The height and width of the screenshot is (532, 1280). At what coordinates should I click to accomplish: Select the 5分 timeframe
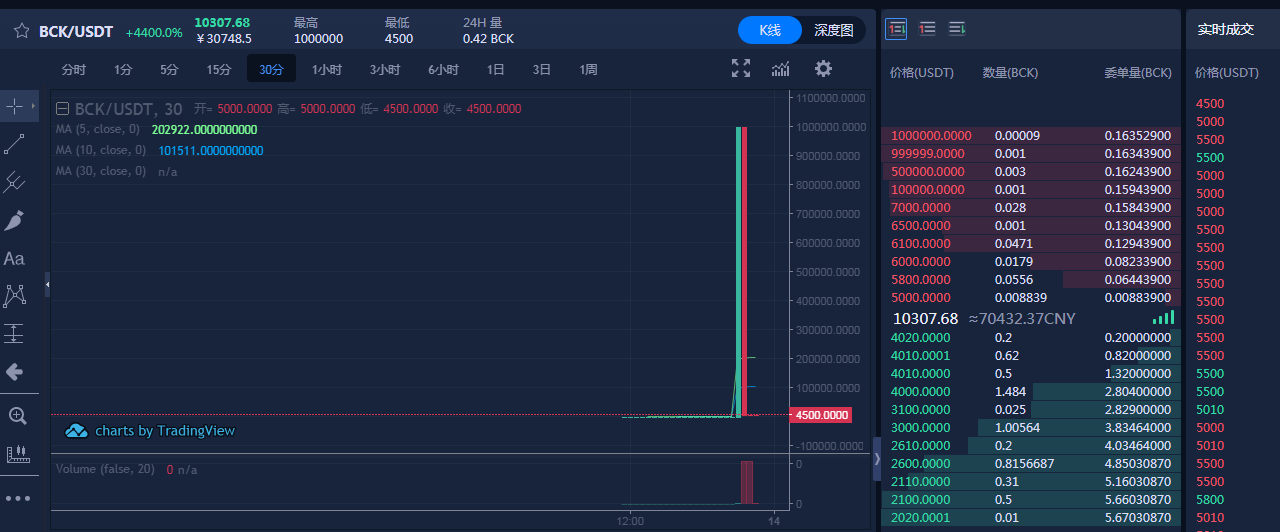[169, 70]
